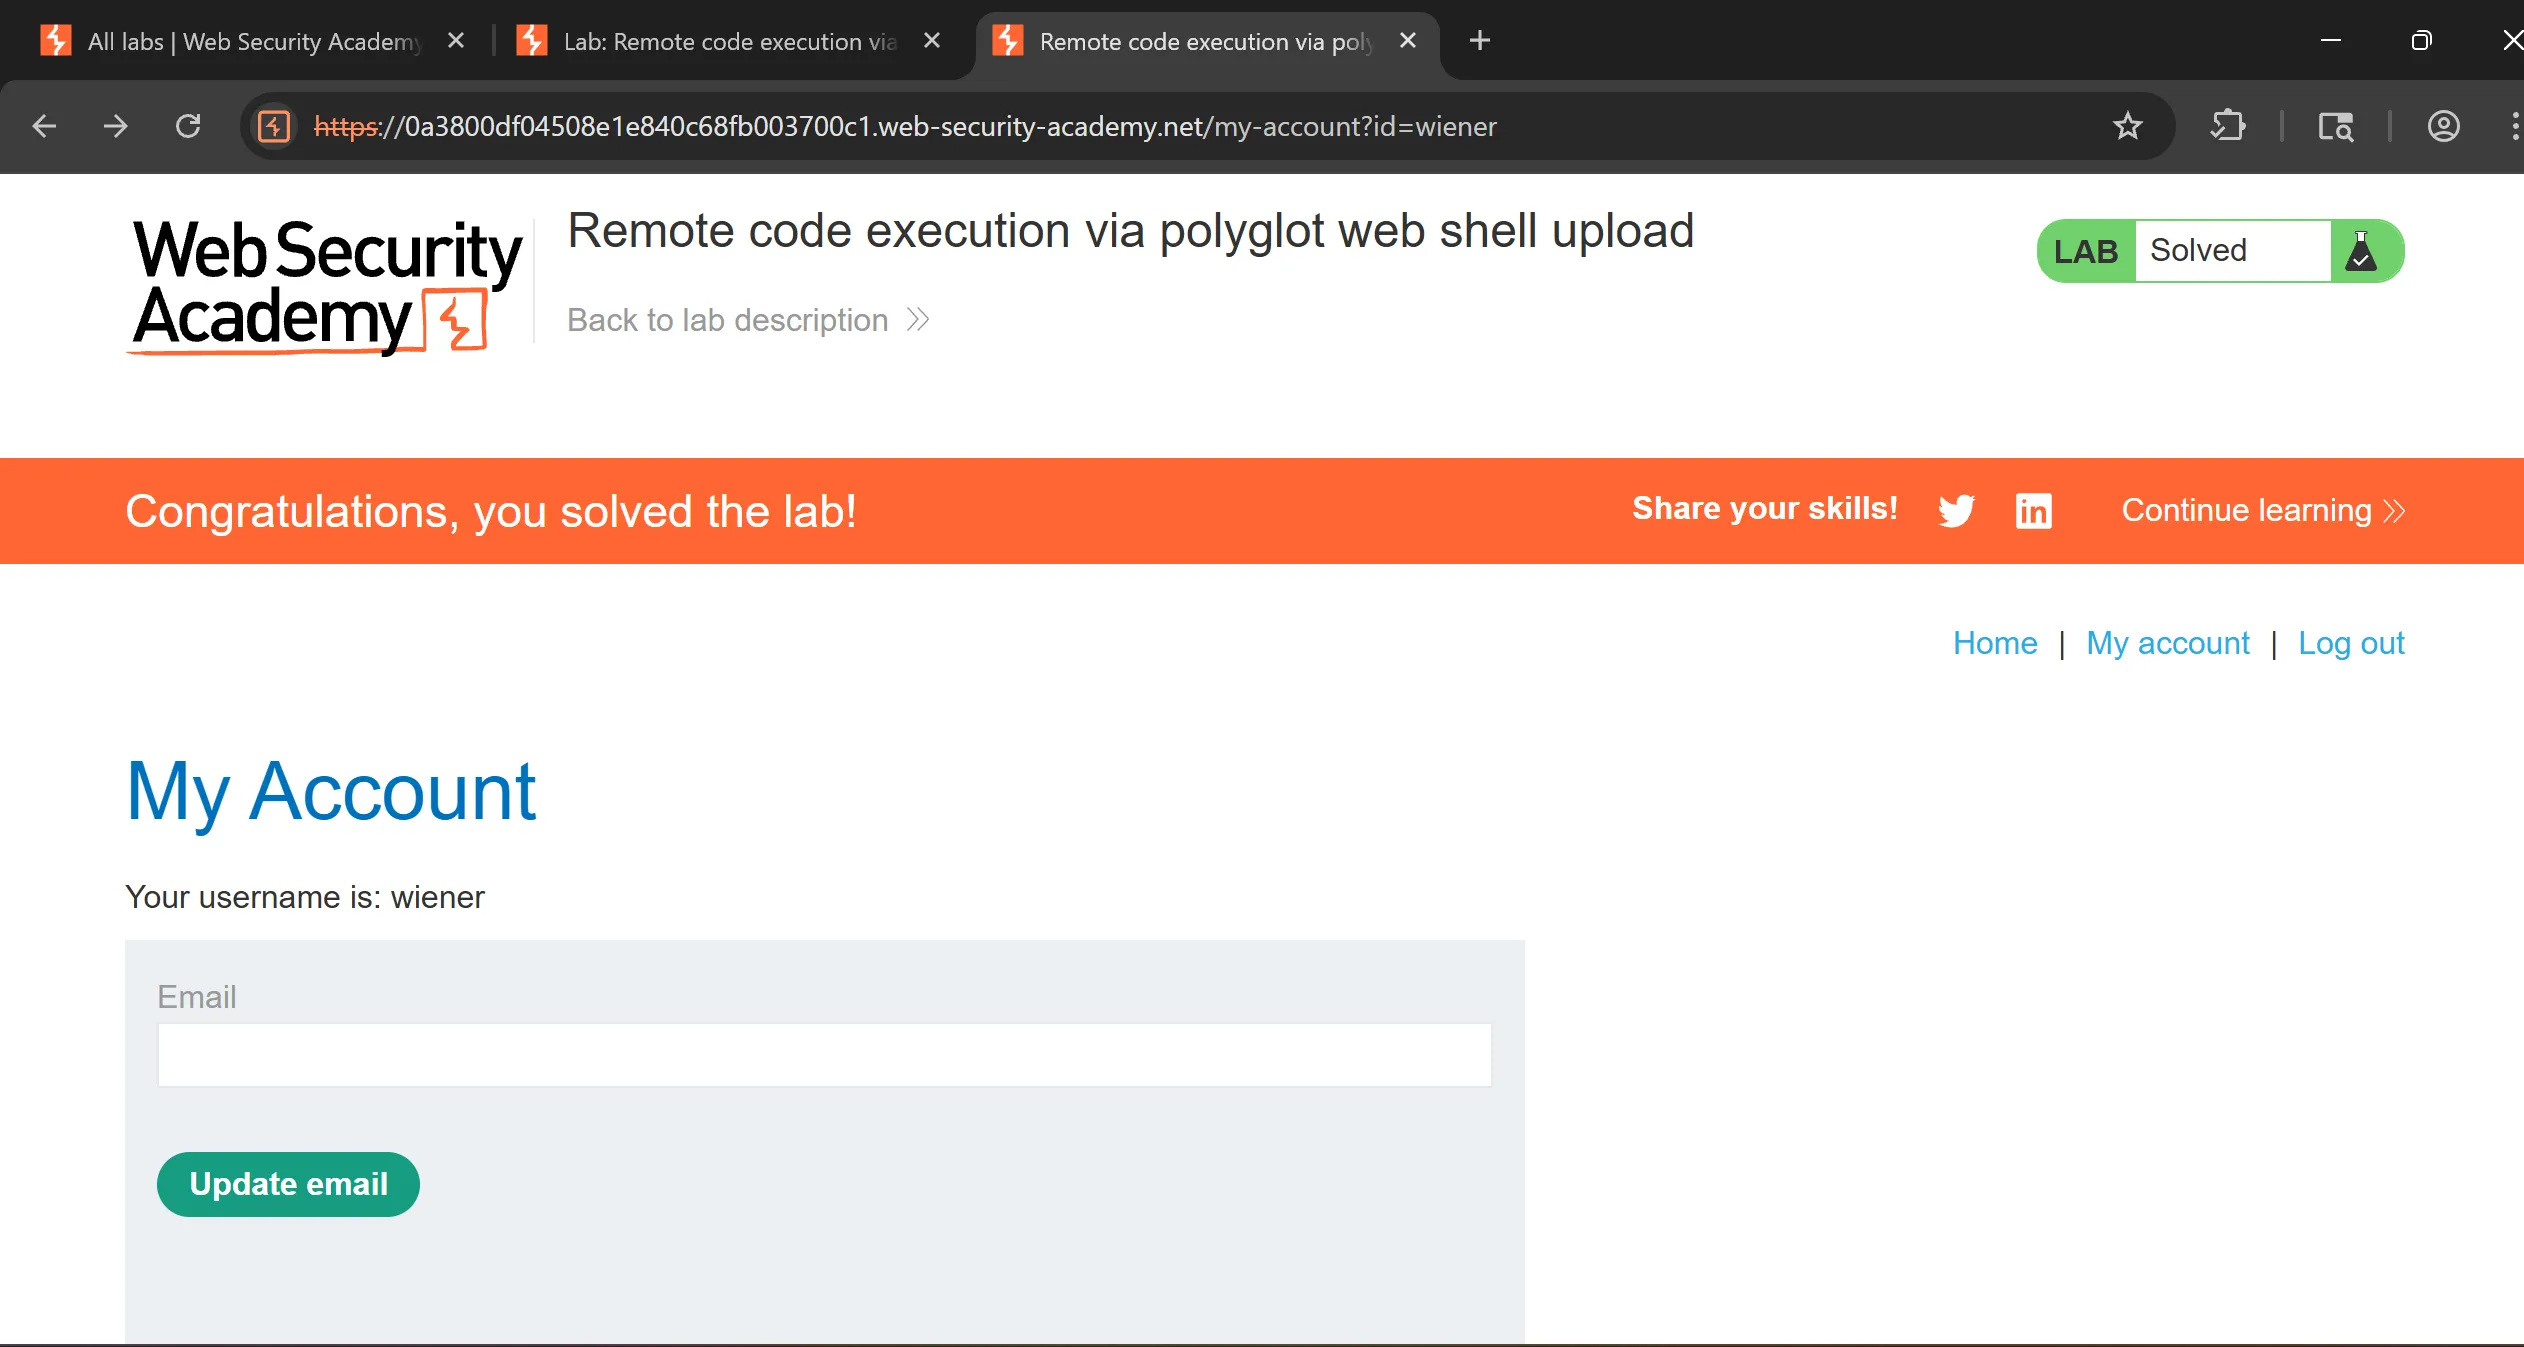This screenshot has height=1347, width=2524.
Task: Reload the page with the refresh icon
Action: [x=188, y=126]
